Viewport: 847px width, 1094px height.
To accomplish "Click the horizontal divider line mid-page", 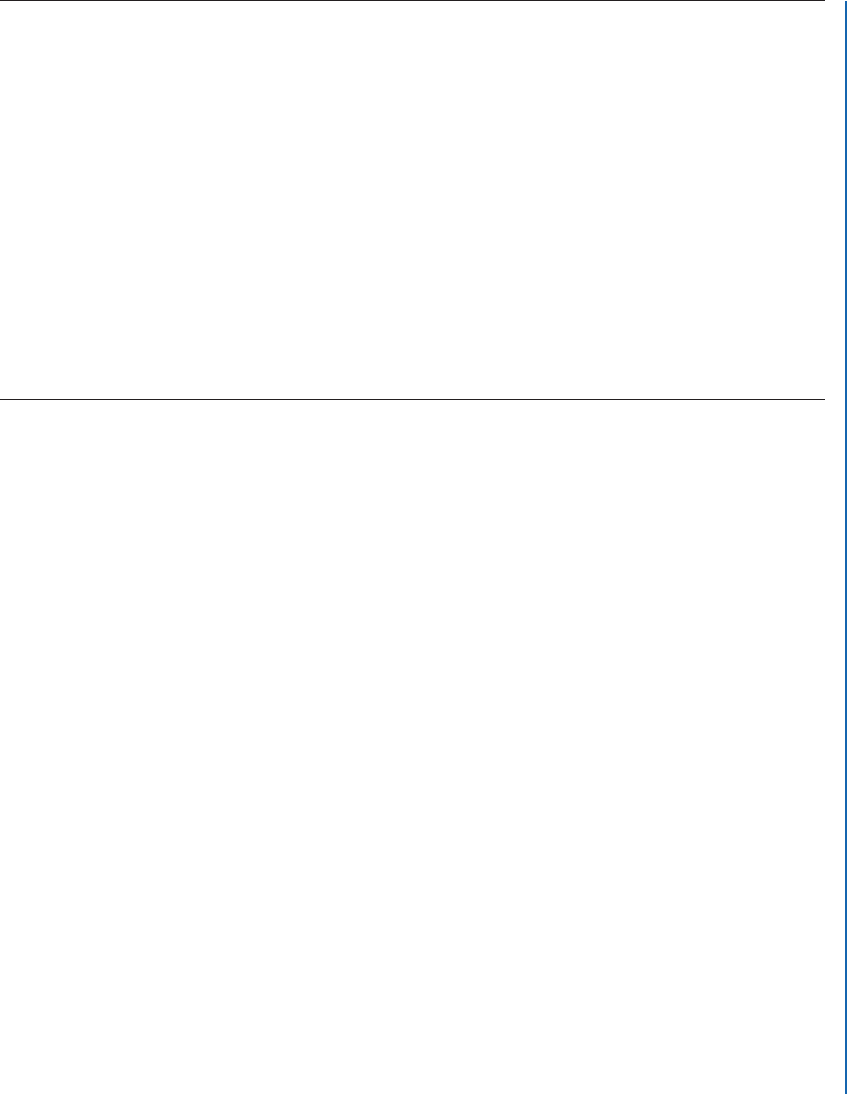I will pyautogui.click(x=412, y=399).
